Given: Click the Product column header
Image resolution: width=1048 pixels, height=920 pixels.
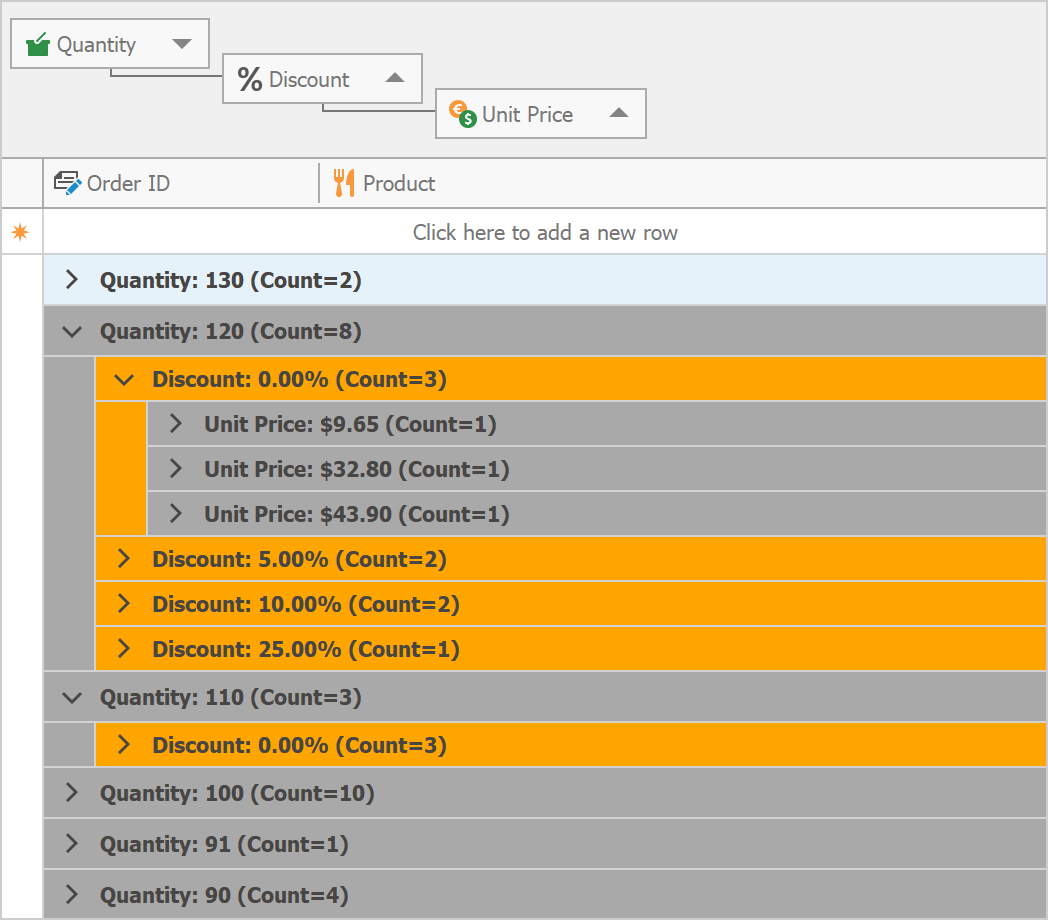Looking at the screenshot, I should coord(680,183).
